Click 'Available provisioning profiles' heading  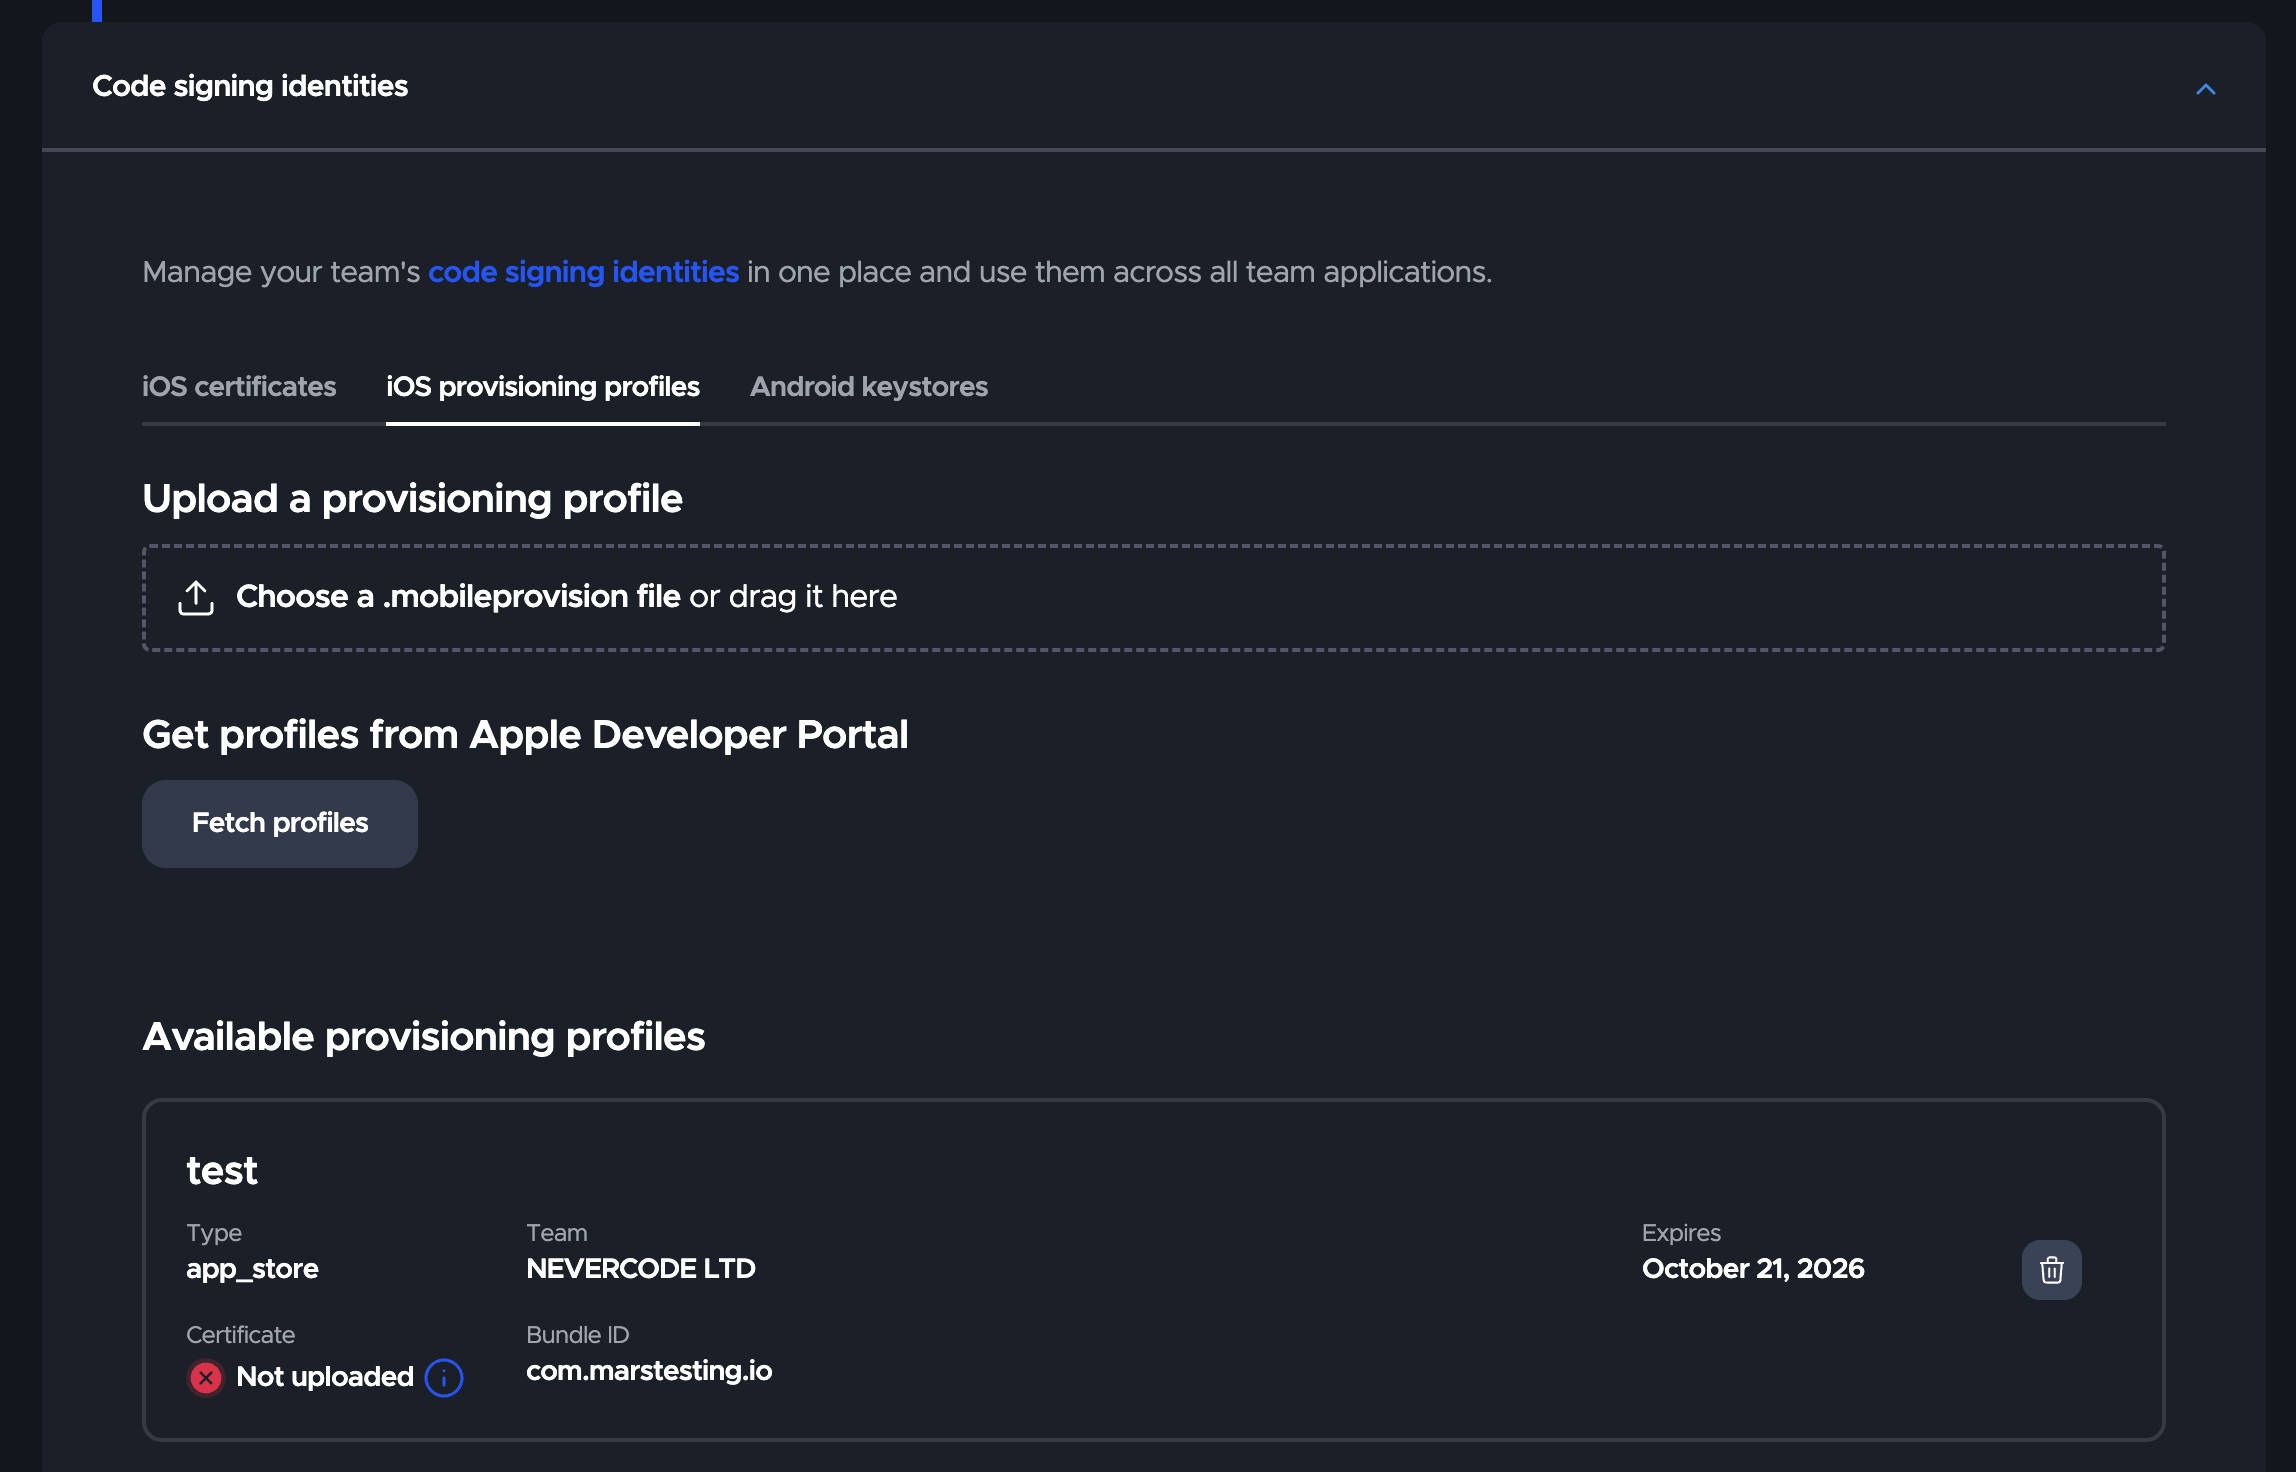[x=424, y=1037]
